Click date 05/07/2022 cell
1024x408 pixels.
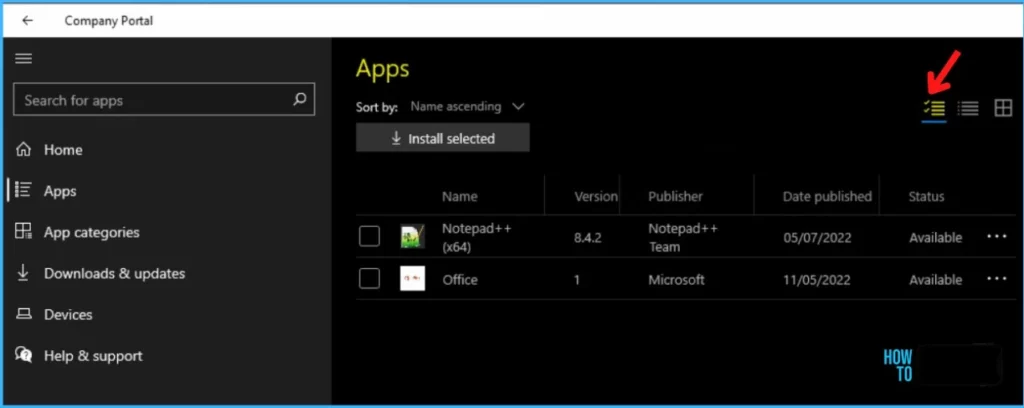pos(818,238)
